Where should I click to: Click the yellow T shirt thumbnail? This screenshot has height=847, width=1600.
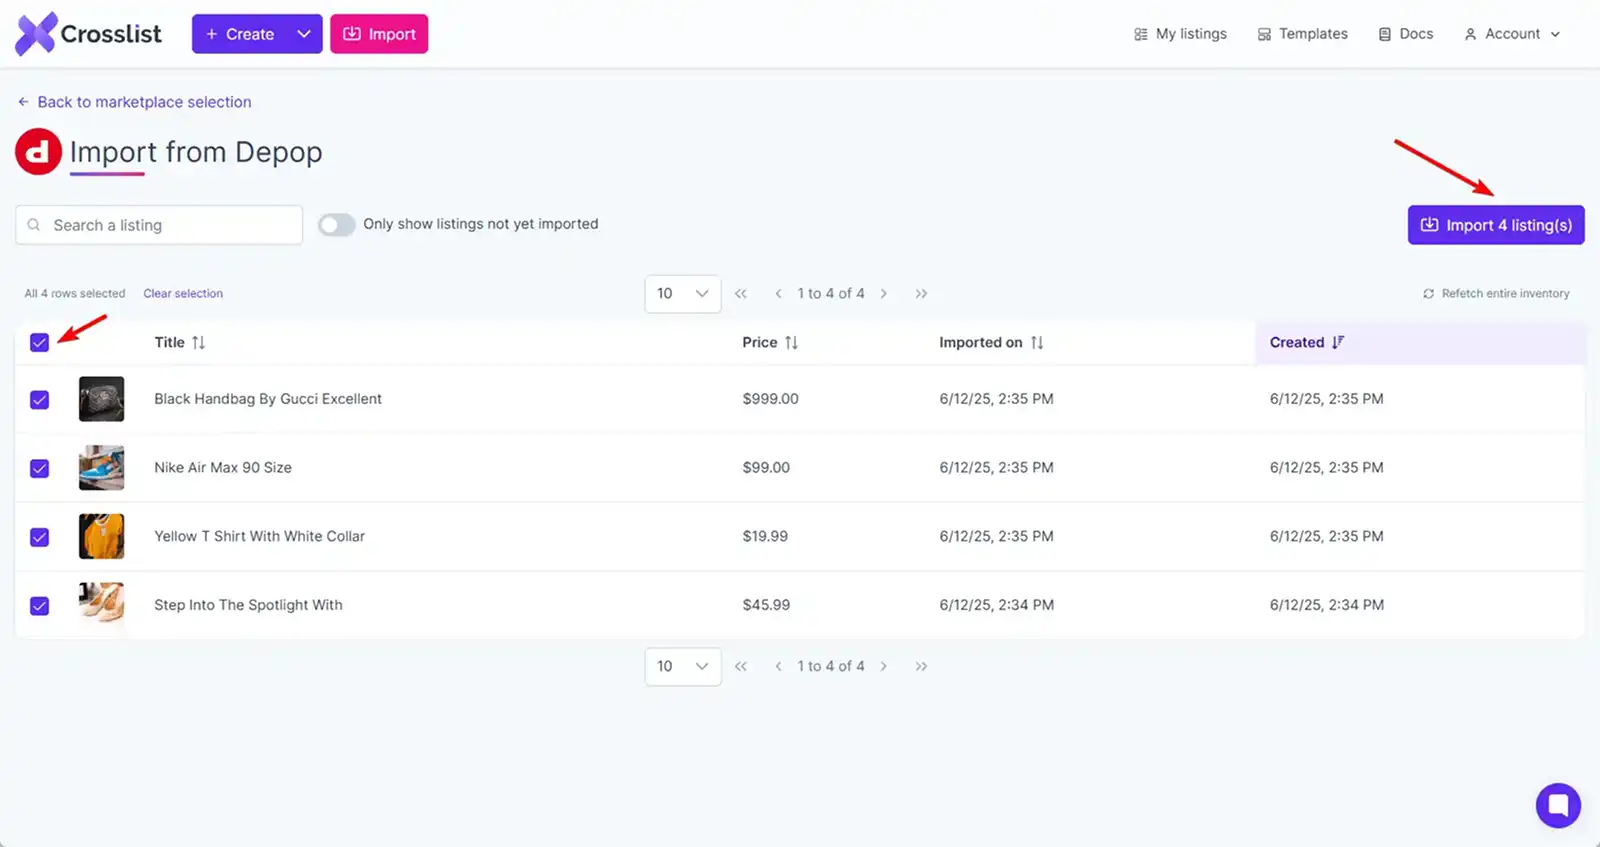tap(101, 536)
